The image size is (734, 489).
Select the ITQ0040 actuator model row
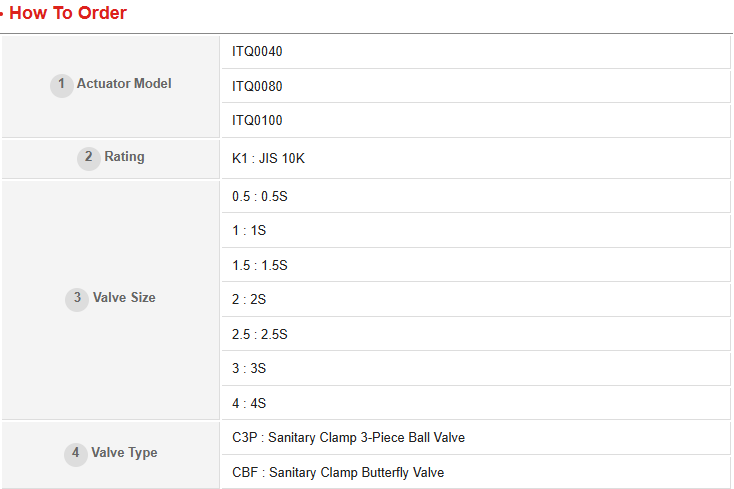(x=257, y=51)
